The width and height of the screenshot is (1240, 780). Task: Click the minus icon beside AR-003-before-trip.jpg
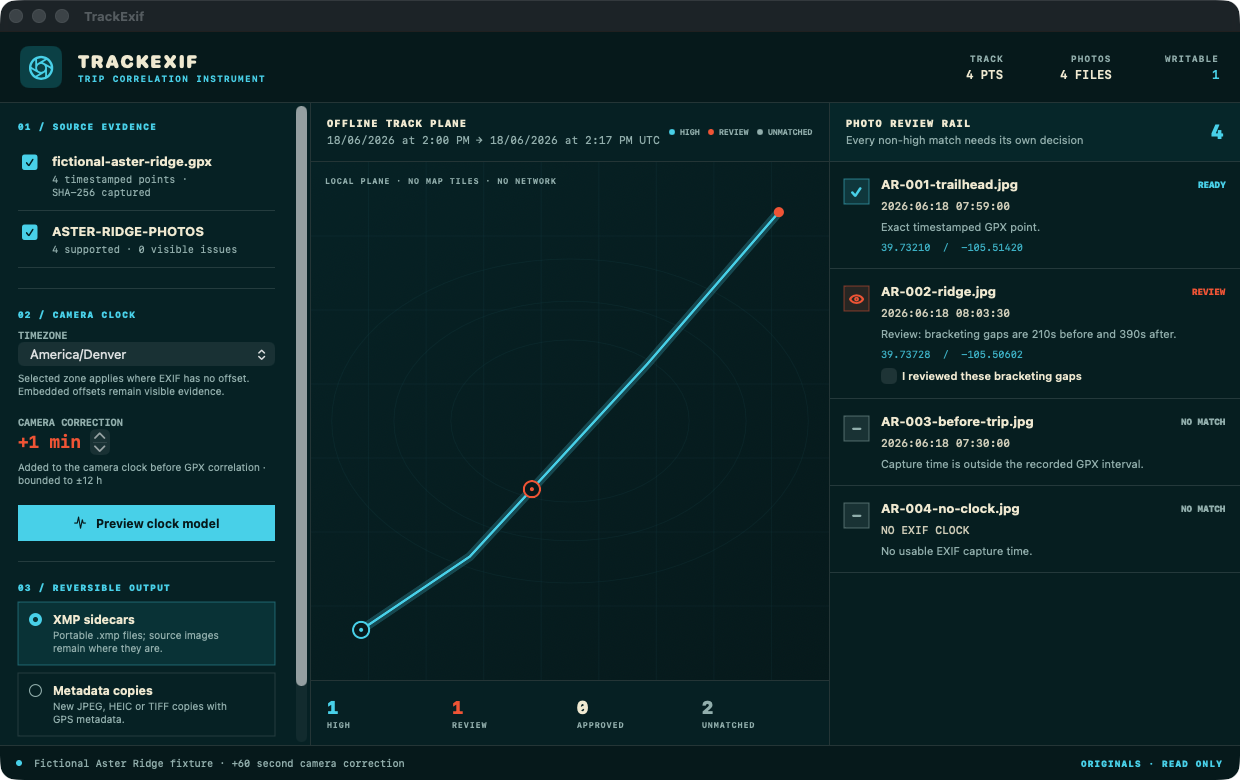(x=856, y=428)
